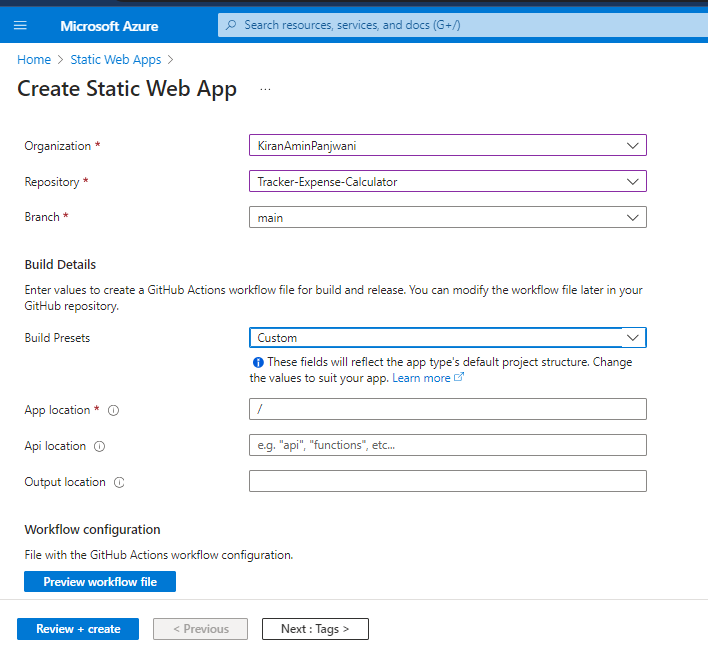Open the Branch dropdown

pyautogui.click(x=447, y=217)
